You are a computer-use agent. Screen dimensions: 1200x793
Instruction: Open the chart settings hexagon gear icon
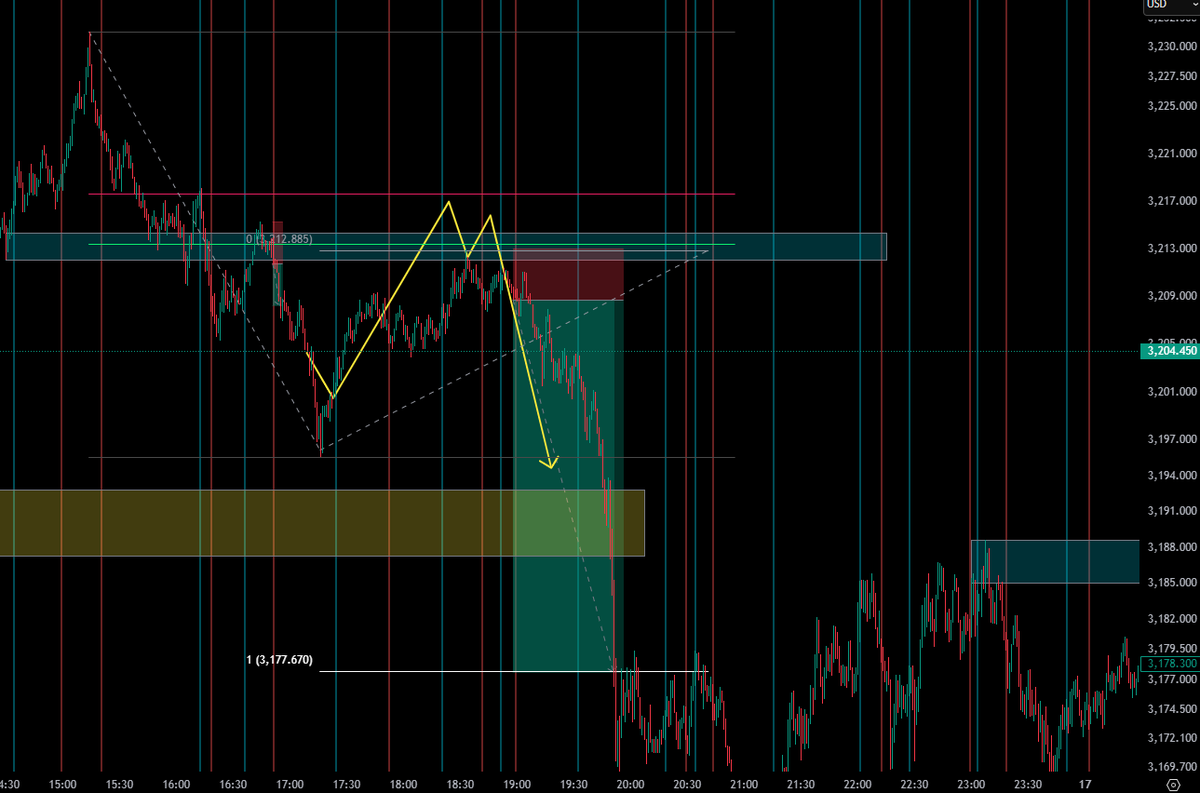(x=1173, y=784)
